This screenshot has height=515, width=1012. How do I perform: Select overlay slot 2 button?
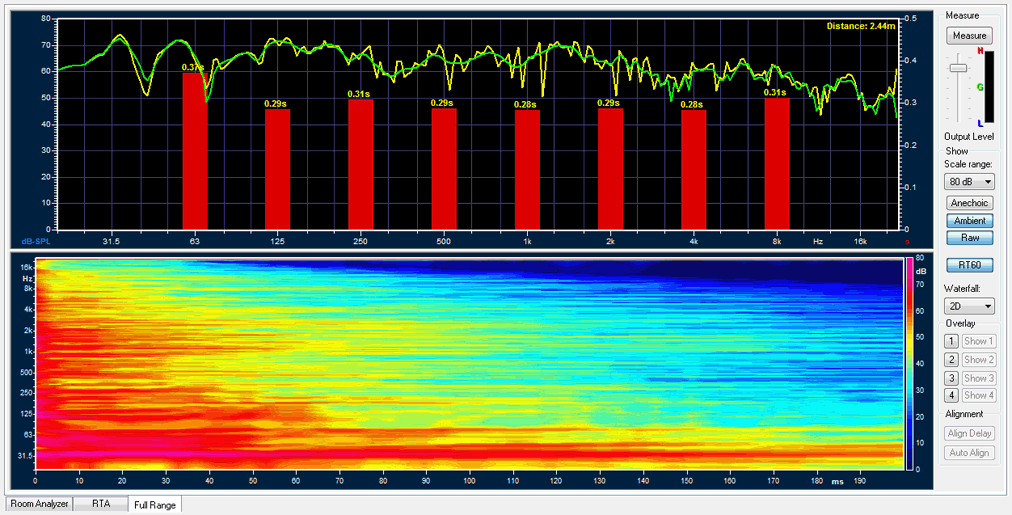pyautogui.click(x=952, y=360)
